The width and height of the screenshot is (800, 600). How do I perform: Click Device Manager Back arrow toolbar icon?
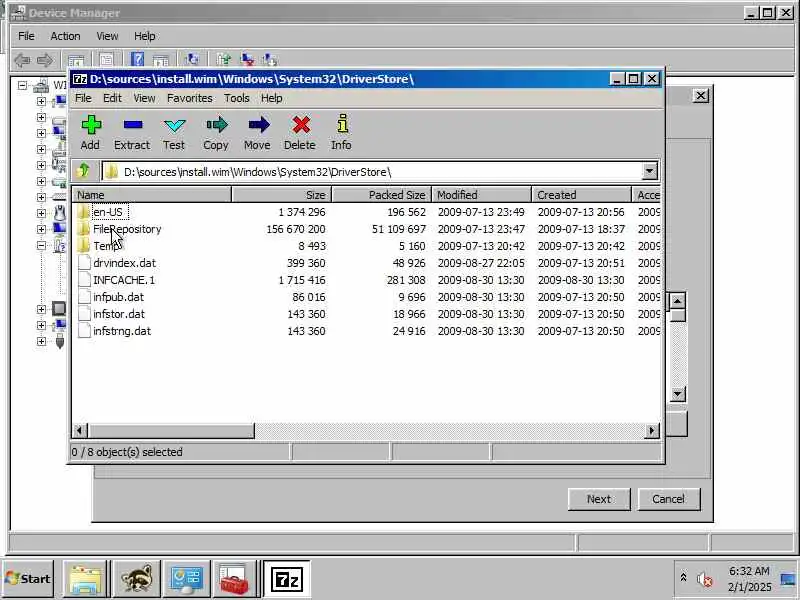click(x=22, y=60)
